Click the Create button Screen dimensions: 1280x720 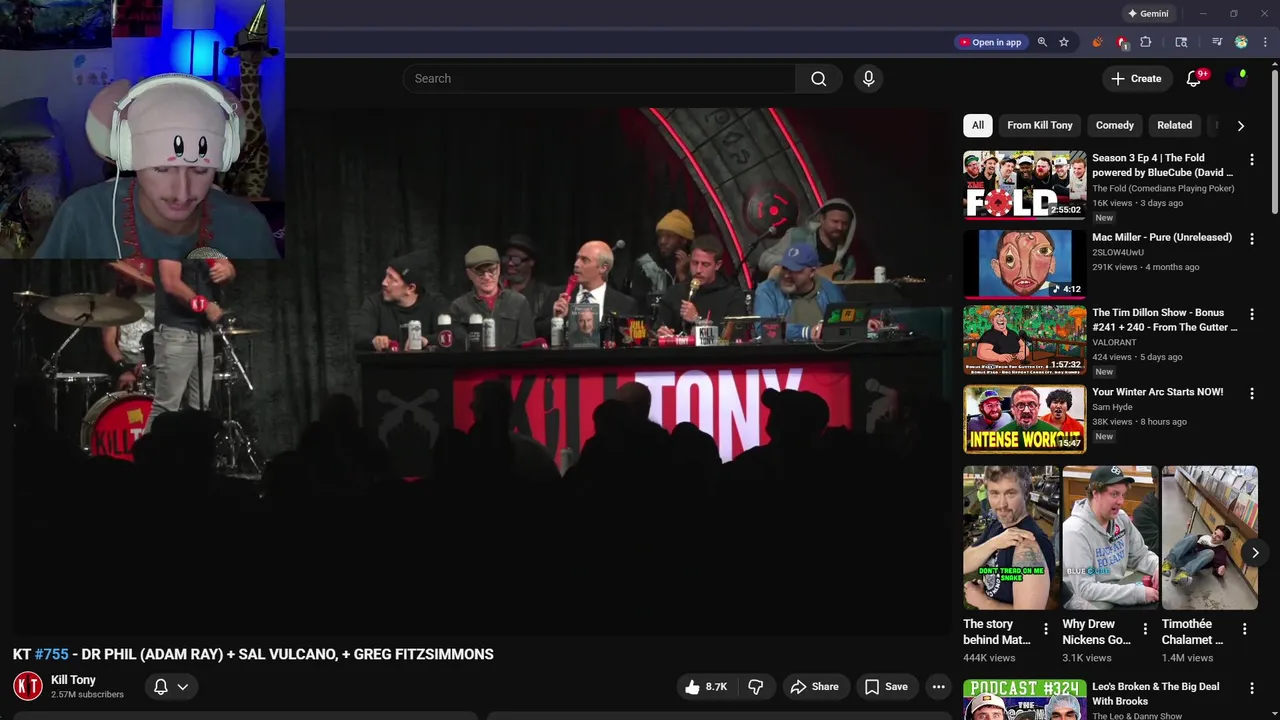[1136, 78]
